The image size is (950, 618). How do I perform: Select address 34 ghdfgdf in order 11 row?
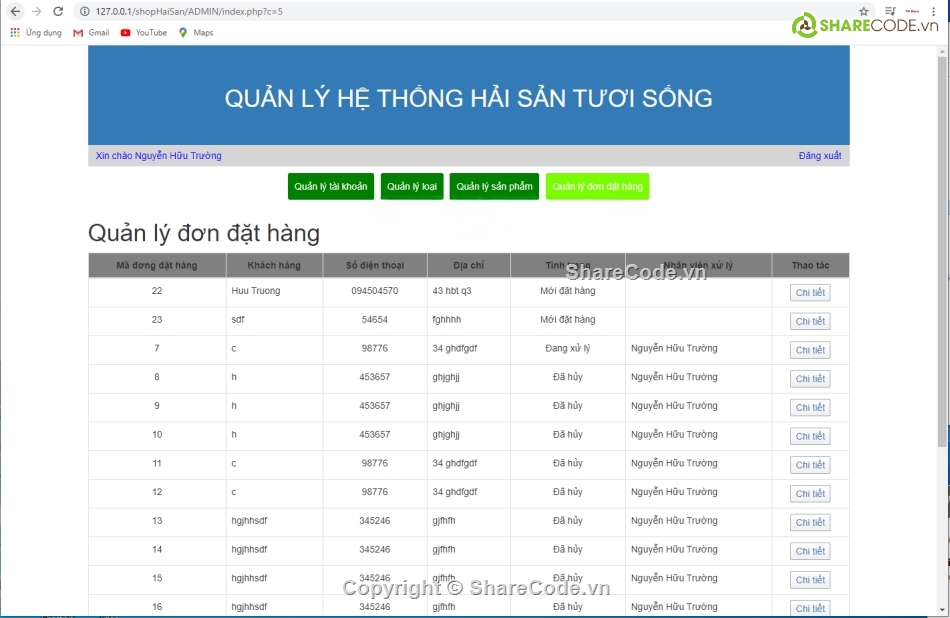(454, 463)
